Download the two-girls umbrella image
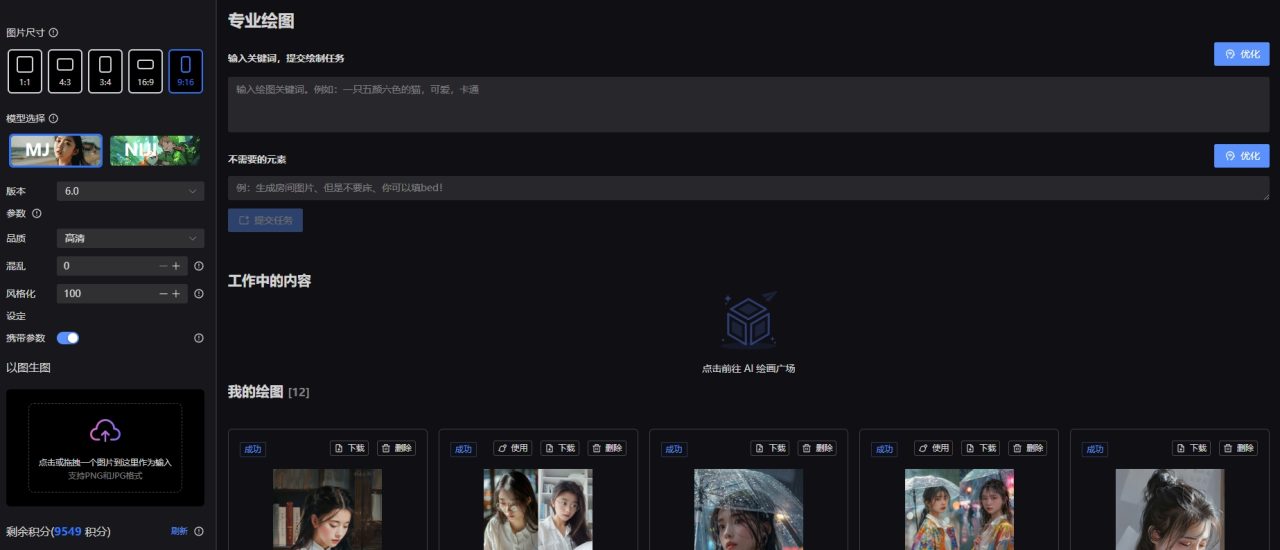1280x550 pixels. click(981, 448)
